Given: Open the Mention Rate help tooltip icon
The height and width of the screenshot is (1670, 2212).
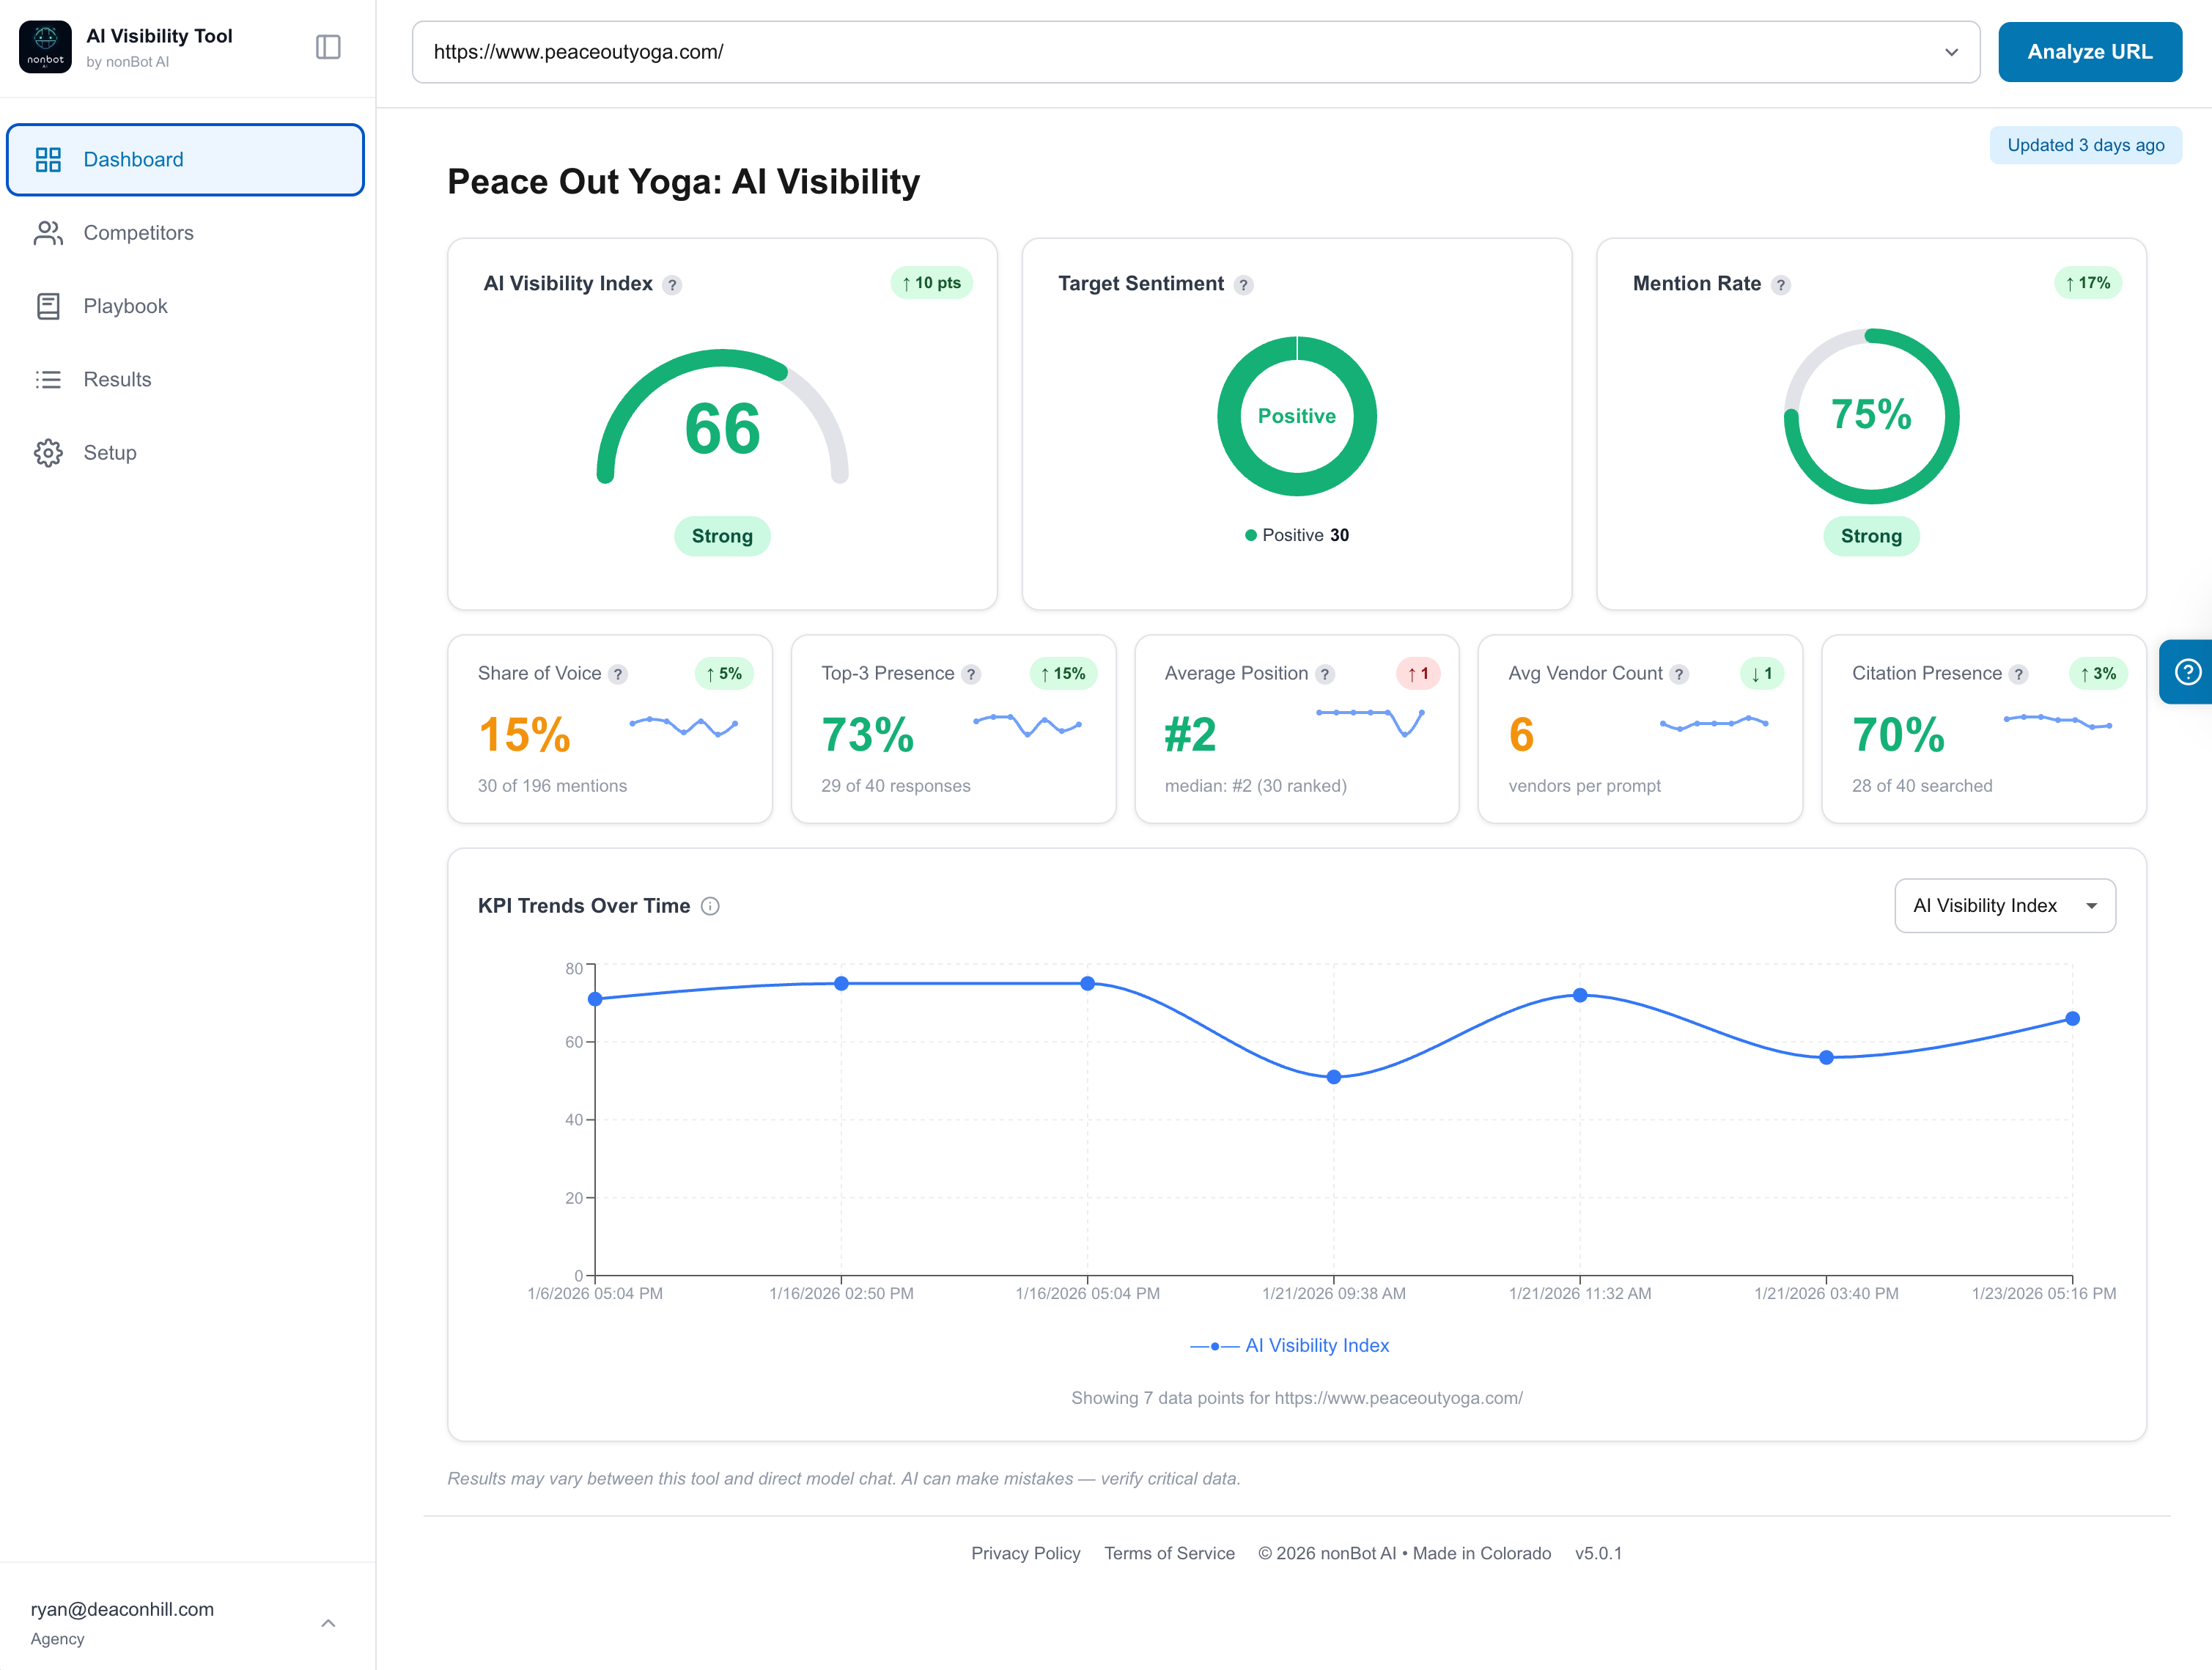Looking at the screenshot, I should pyautogui.click(x=1780, y=285).
